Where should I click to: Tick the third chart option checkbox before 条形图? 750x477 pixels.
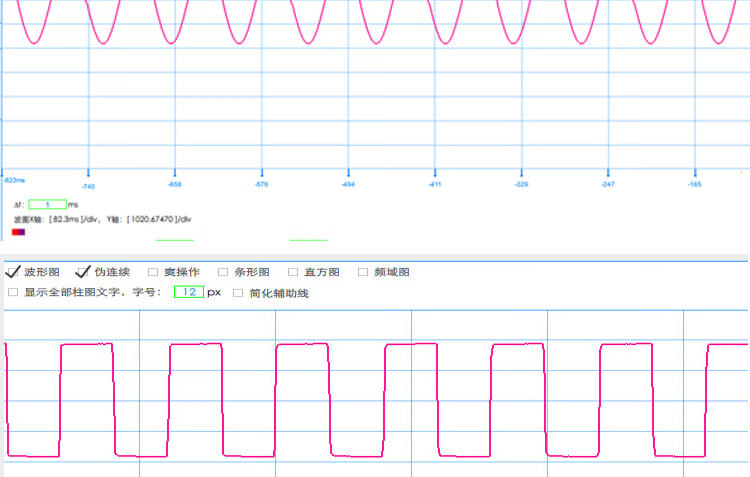pos(153,272)
